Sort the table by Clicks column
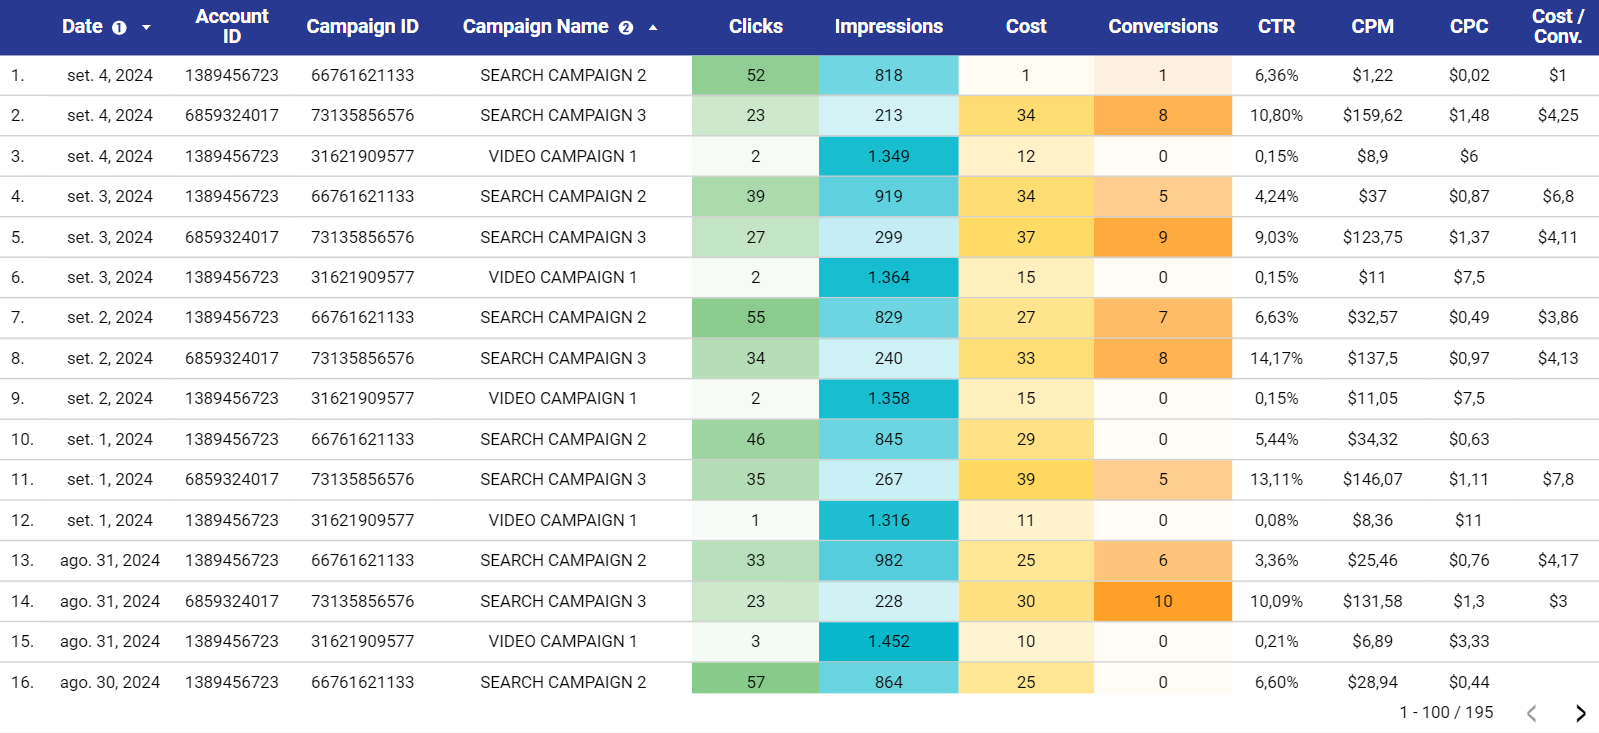The image size is (1599, 733). click(755, 26)
